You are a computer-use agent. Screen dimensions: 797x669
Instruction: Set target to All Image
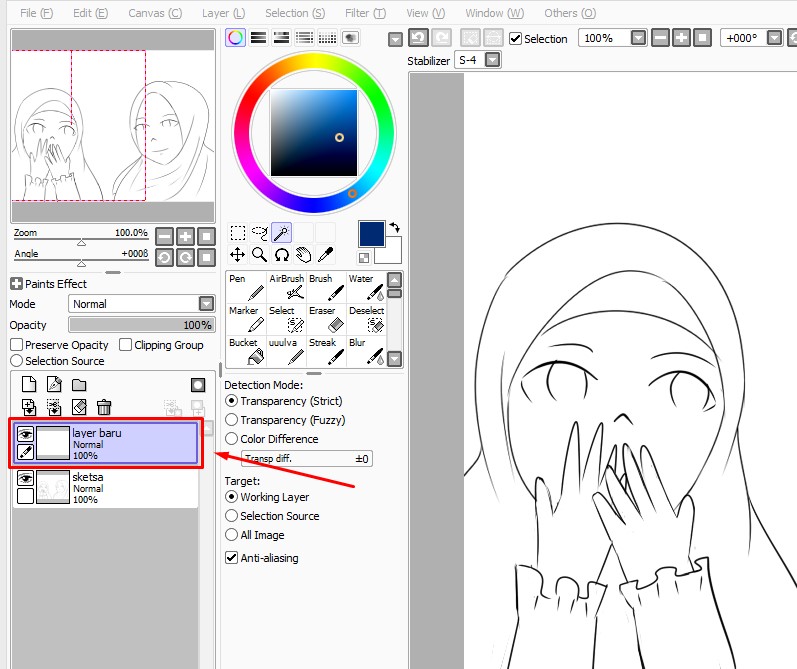coord(231,535)
